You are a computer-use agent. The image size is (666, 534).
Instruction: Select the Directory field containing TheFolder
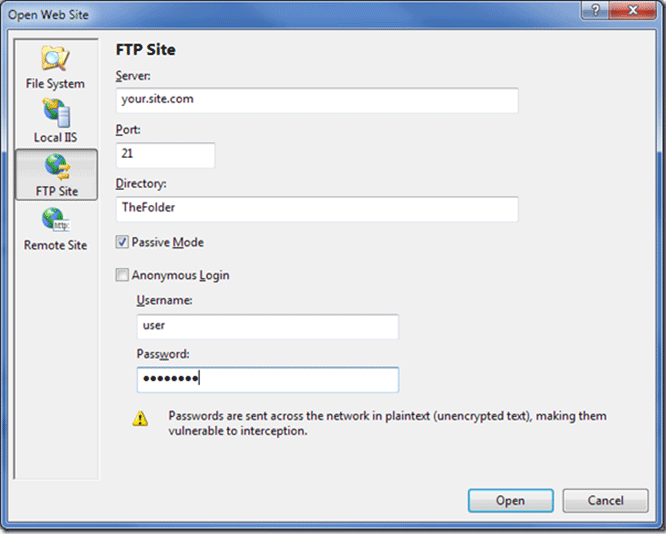click(x=317, y=209)
